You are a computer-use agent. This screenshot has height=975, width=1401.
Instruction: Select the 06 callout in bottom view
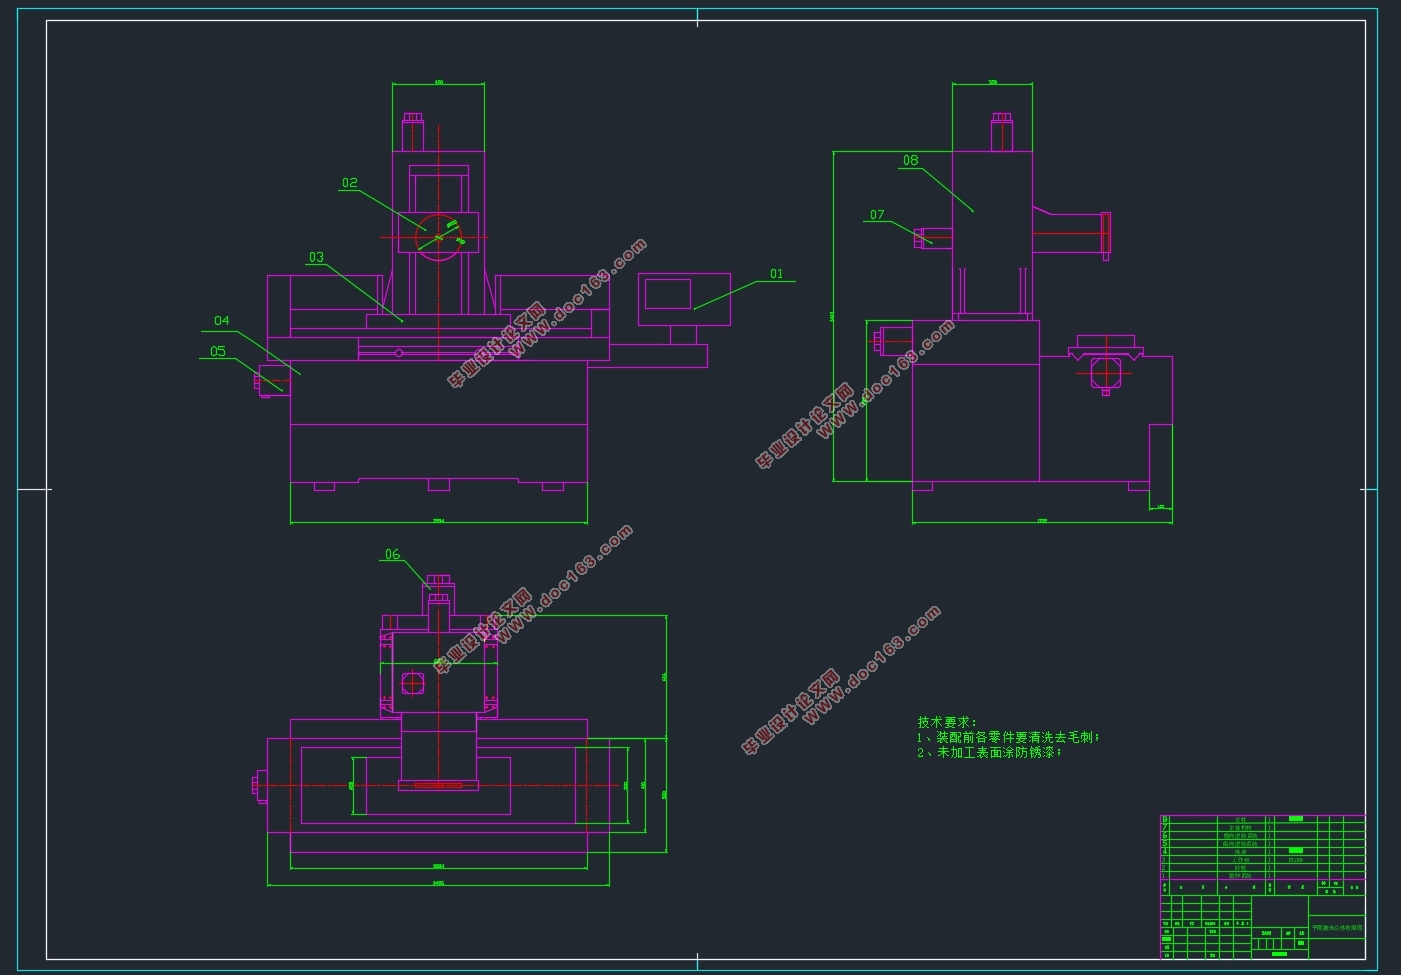coord(392,554)
